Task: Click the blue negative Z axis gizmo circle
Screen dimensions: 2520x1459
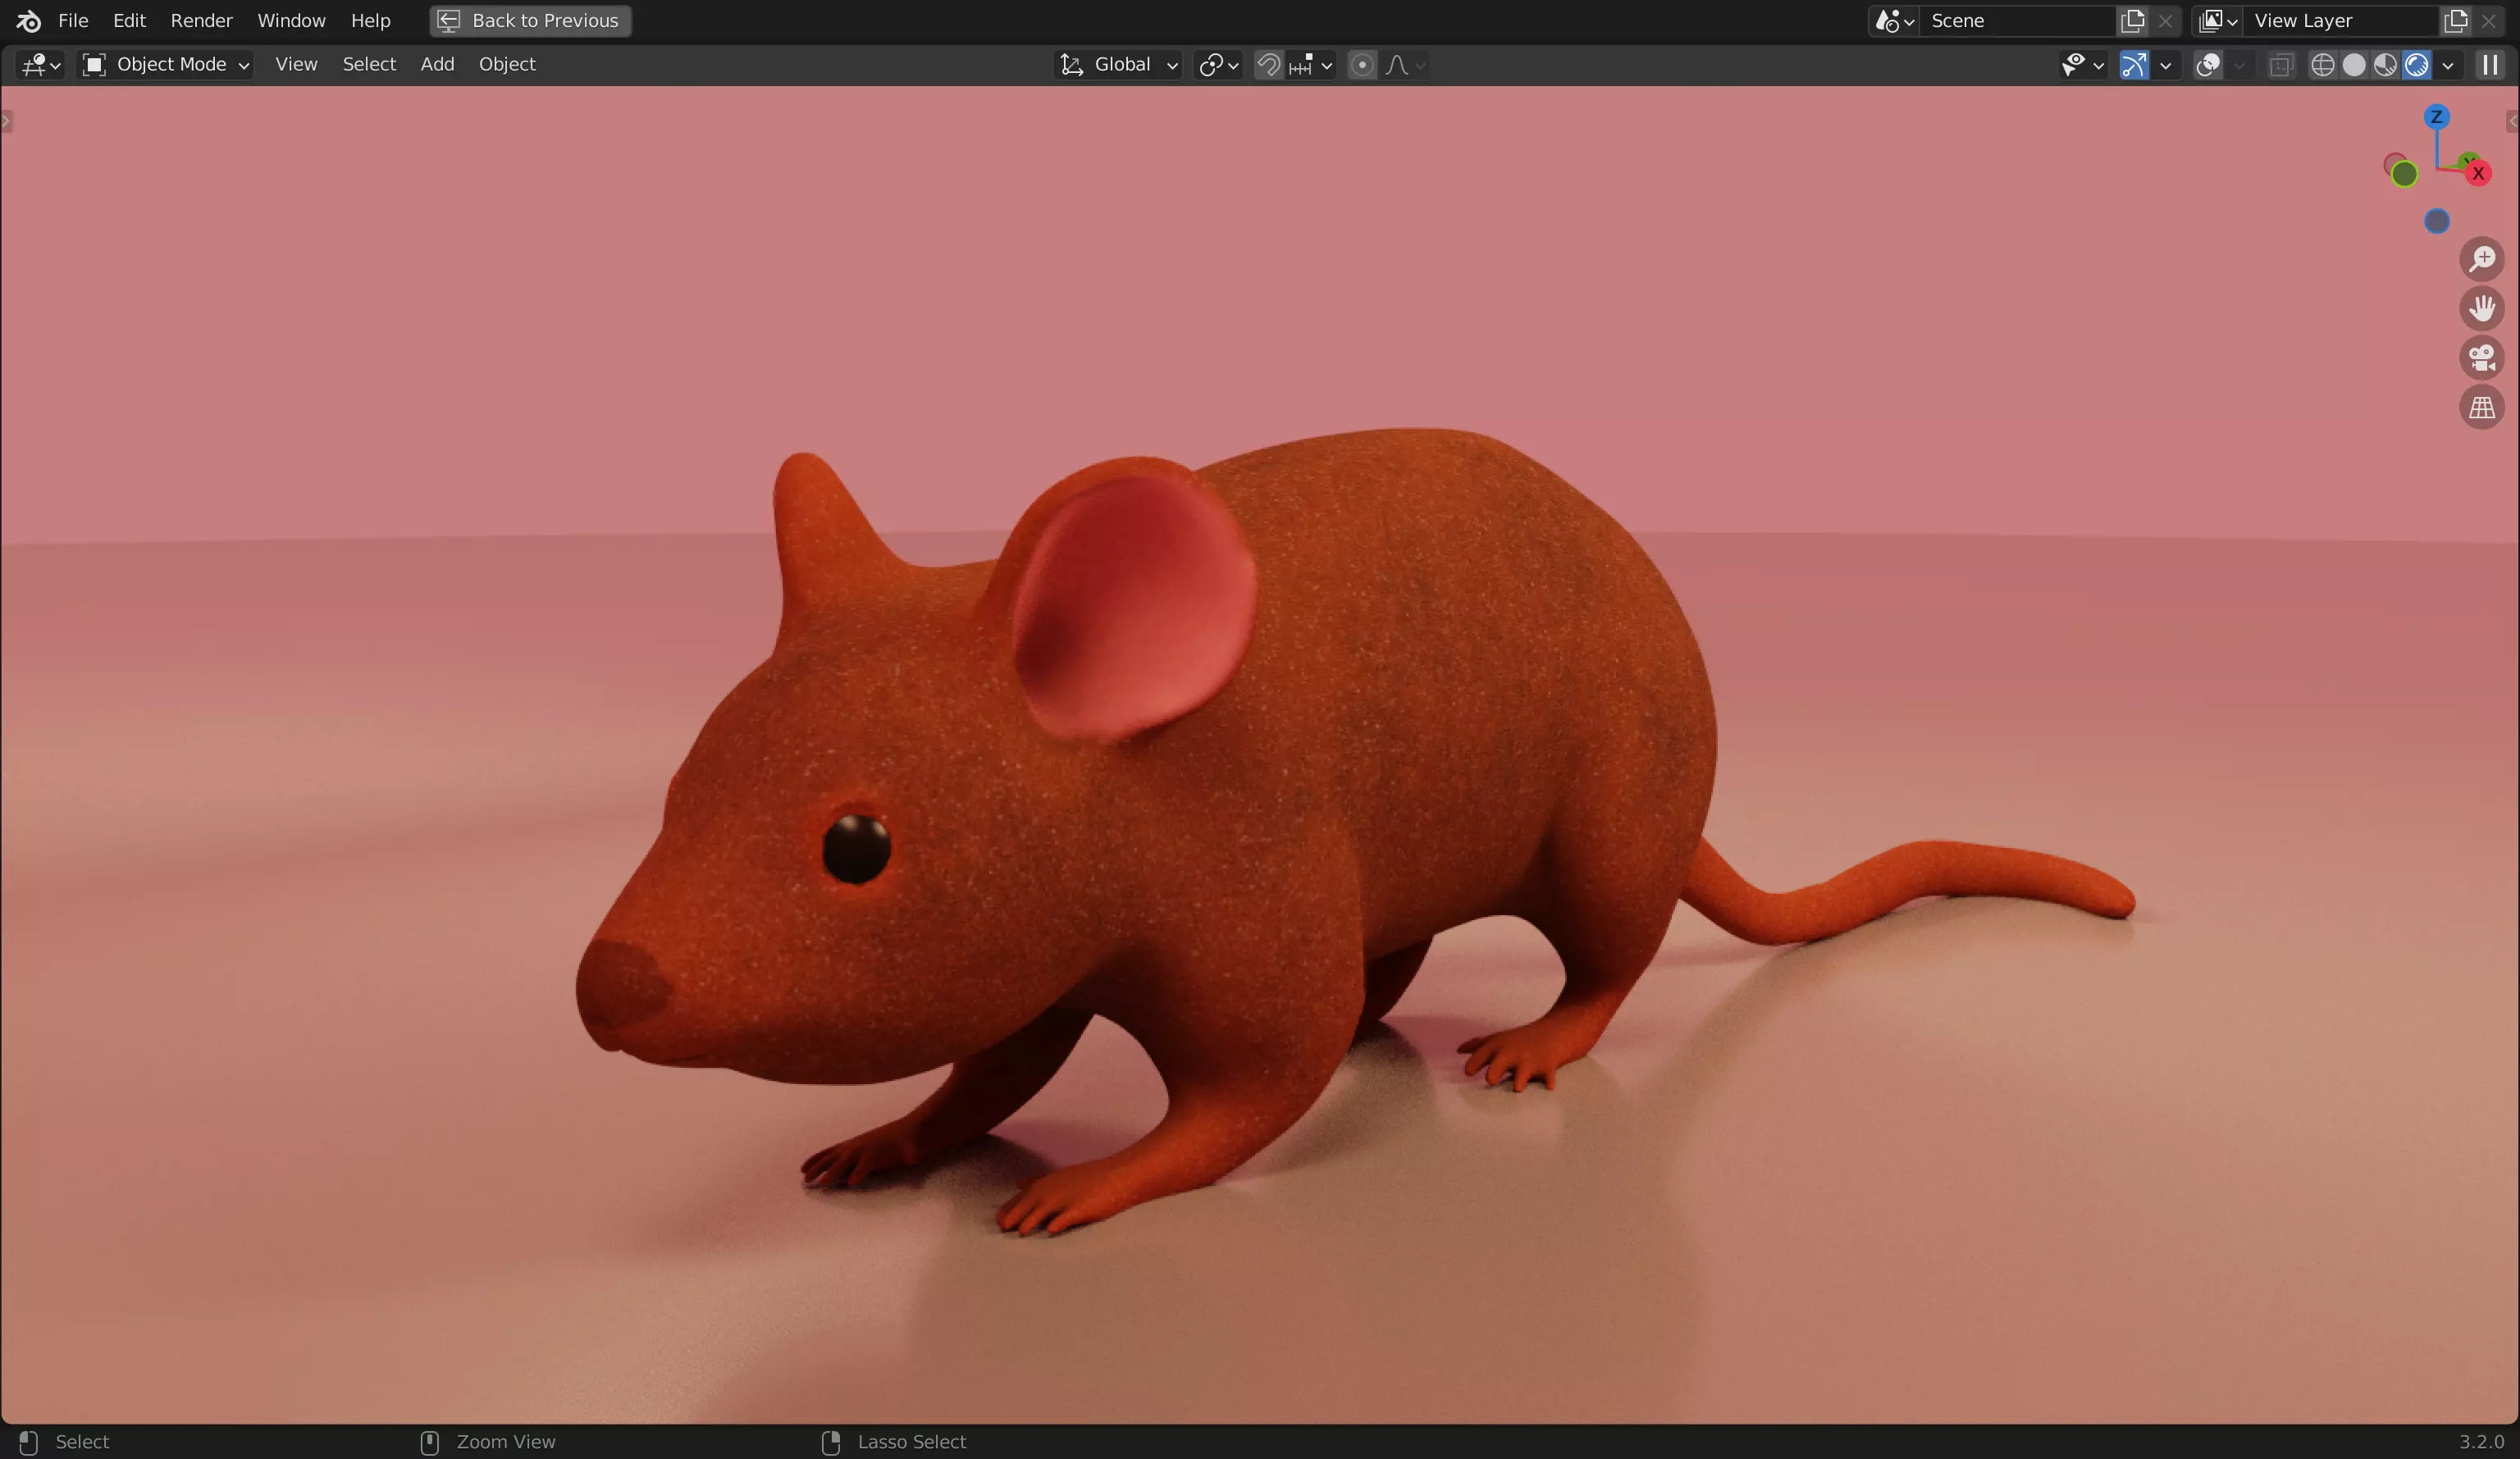Action: coord(2437,221)
